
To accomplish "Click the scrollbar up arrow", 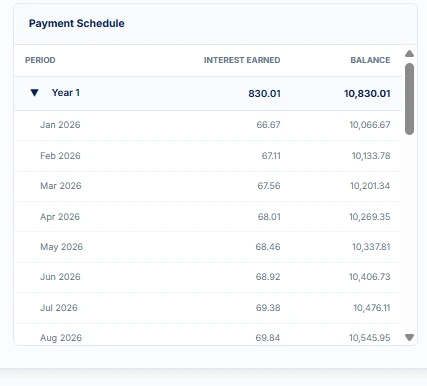I will pyautogui.click(x=409, y=54).
